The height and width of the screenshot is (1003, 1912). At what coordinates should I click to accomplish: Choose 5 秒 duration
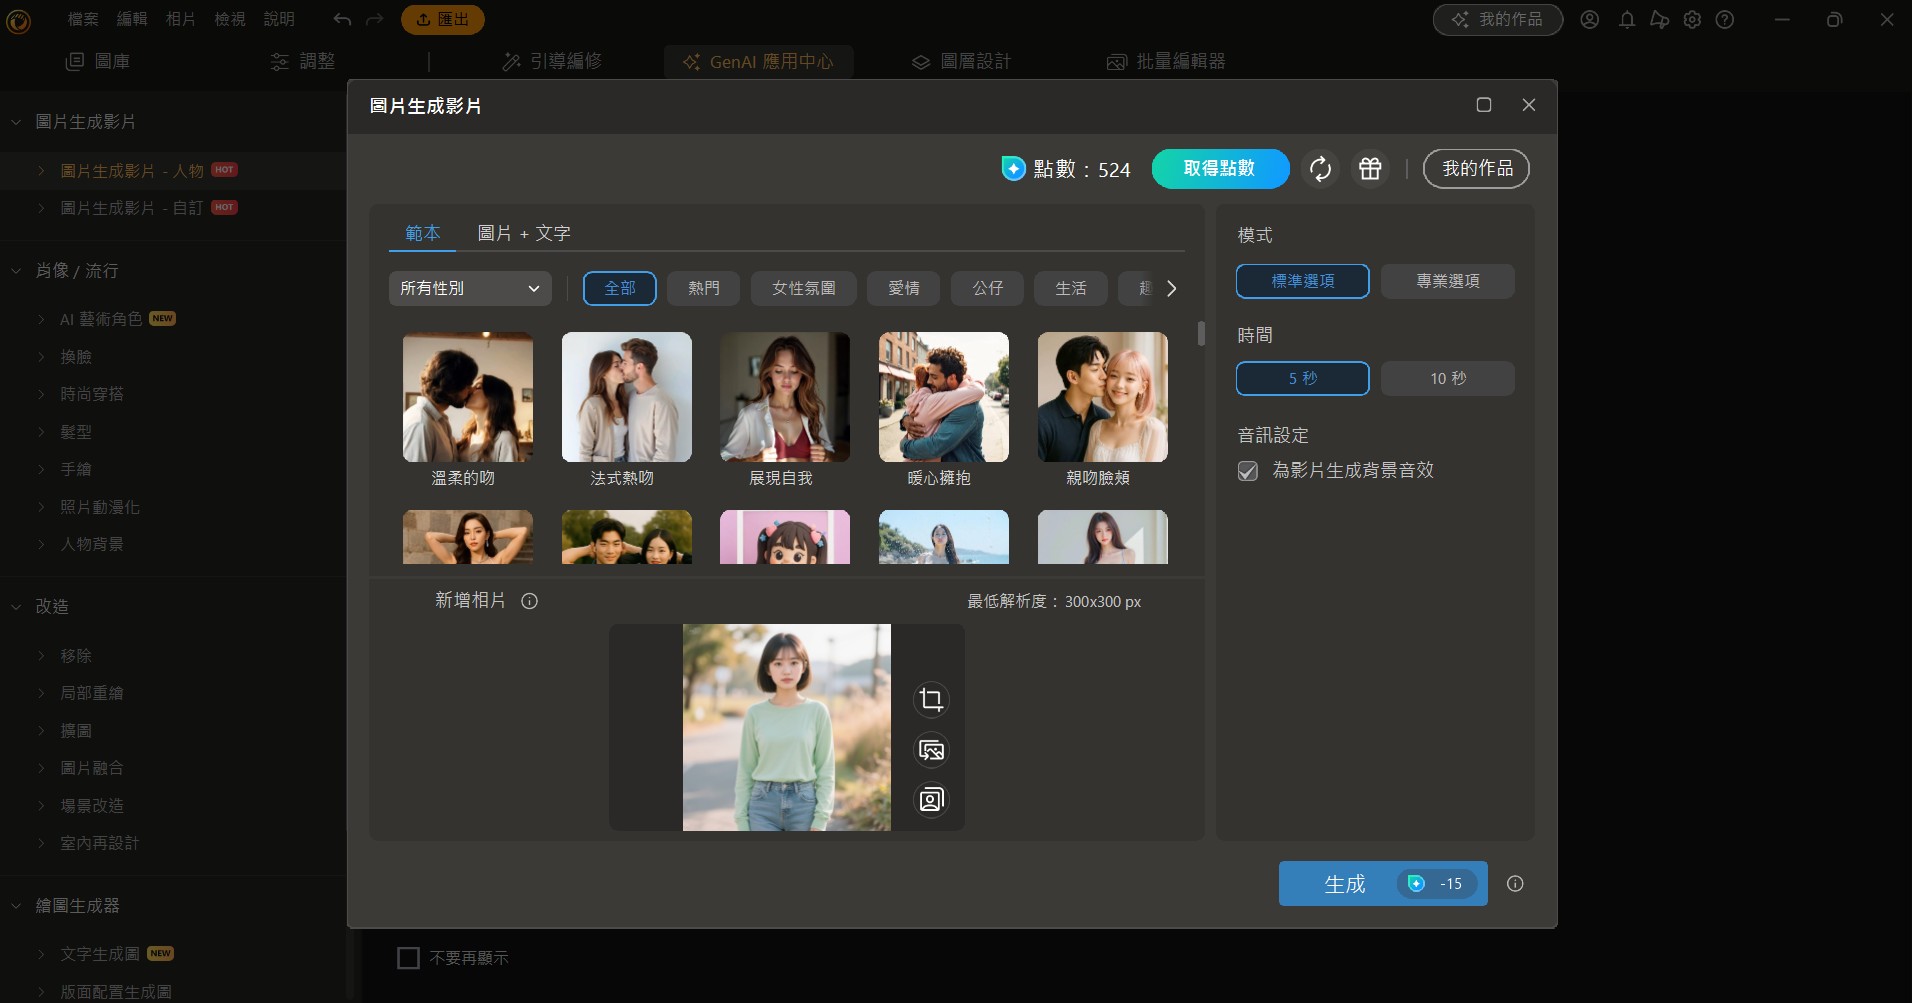pyautogui.click(x=1303, y=378)
